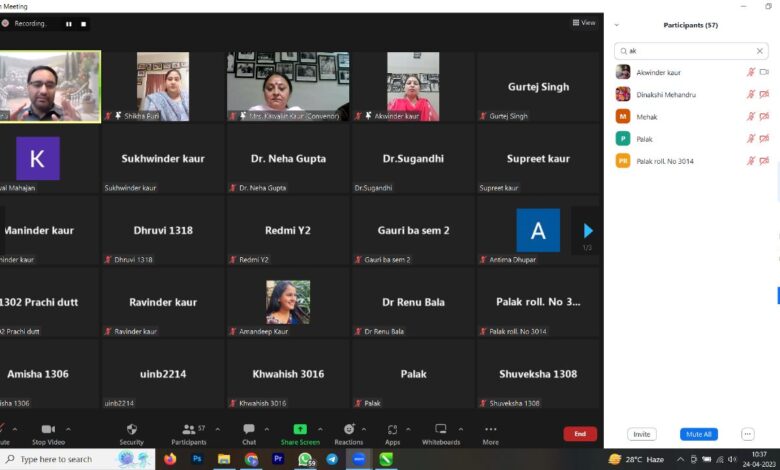This screenshot has width=780, height=470.
Task: Go to next gallery page arrow
Action: coord(588,231)
